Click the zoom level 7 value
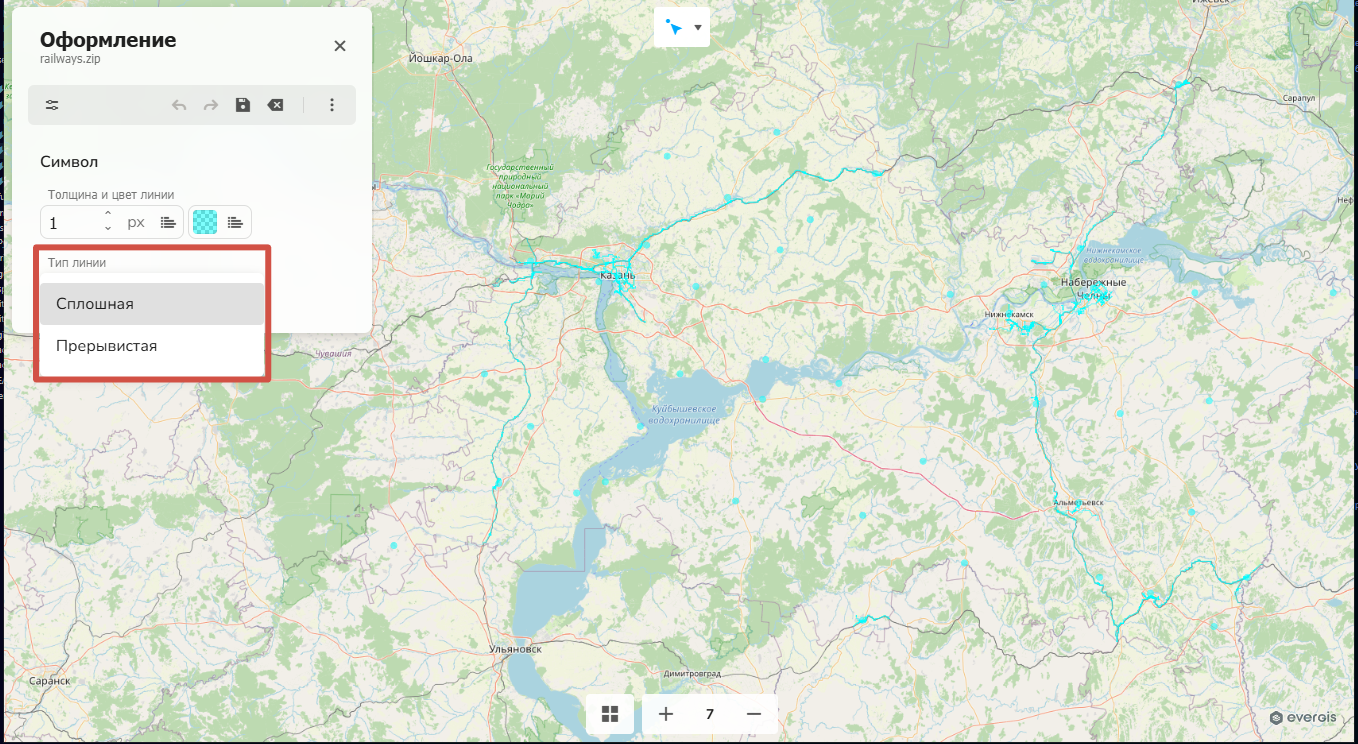The height and width of the screenshot is (744, 1358). coord(710,714)
